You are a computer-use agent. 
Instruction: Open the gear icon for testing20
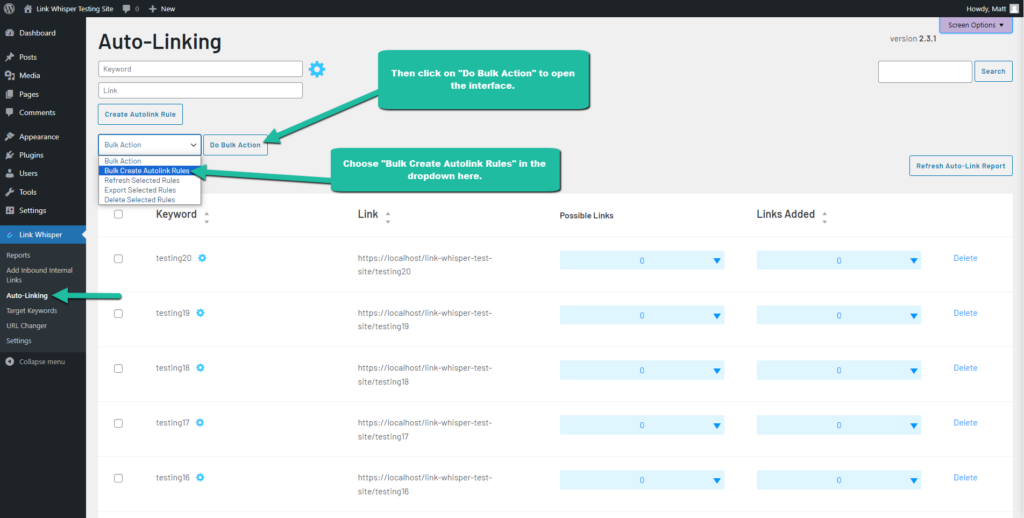click(x=202, y=258)
